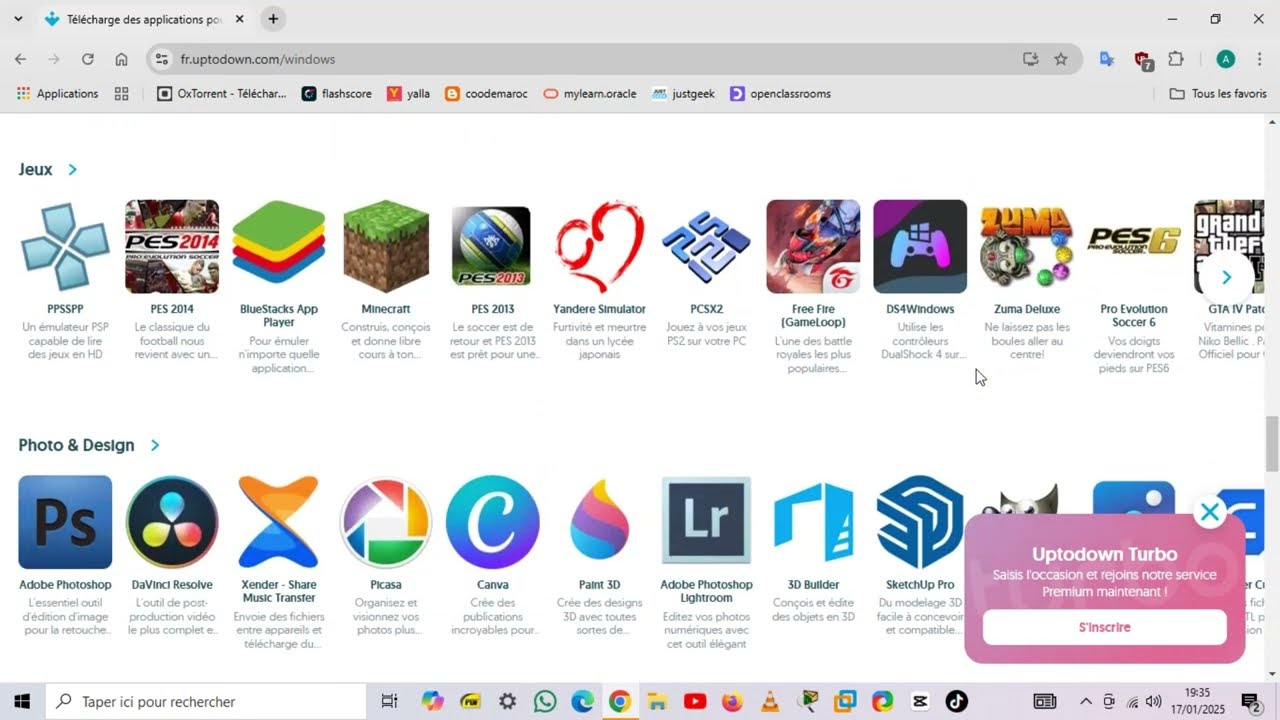Open the PES 2013 game icon
Screen dimensions: 1280x720
[492, 247]
